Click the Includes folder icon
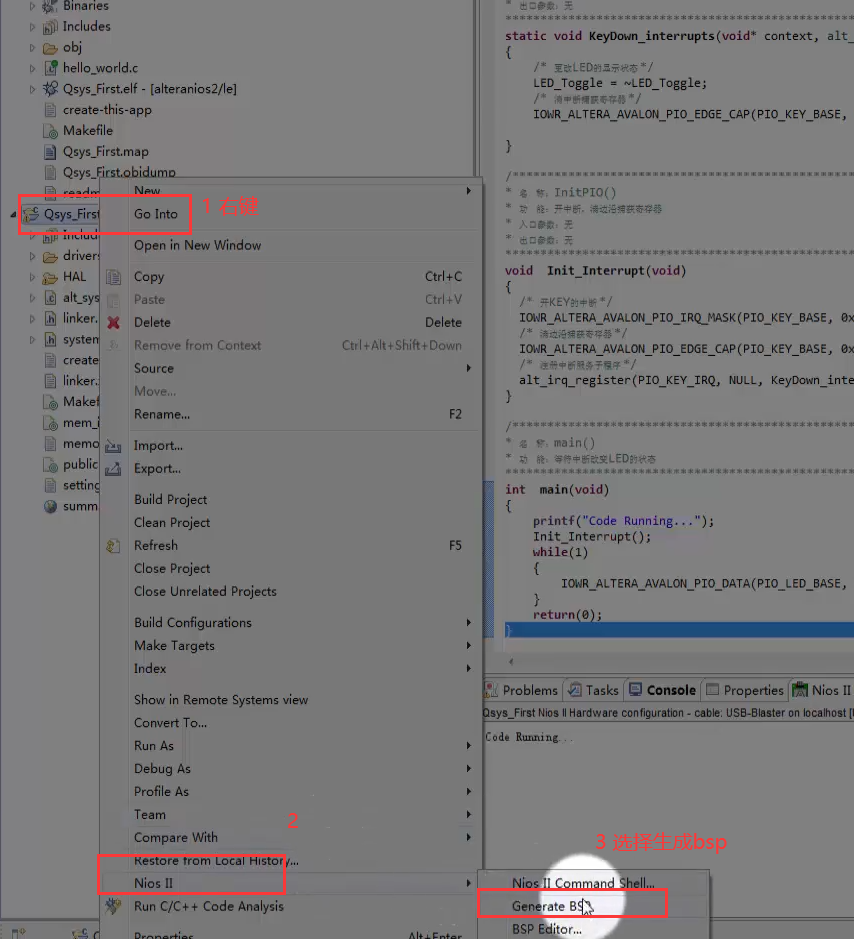The width and height of the screenshot is (854, 939). coord(50,27)
